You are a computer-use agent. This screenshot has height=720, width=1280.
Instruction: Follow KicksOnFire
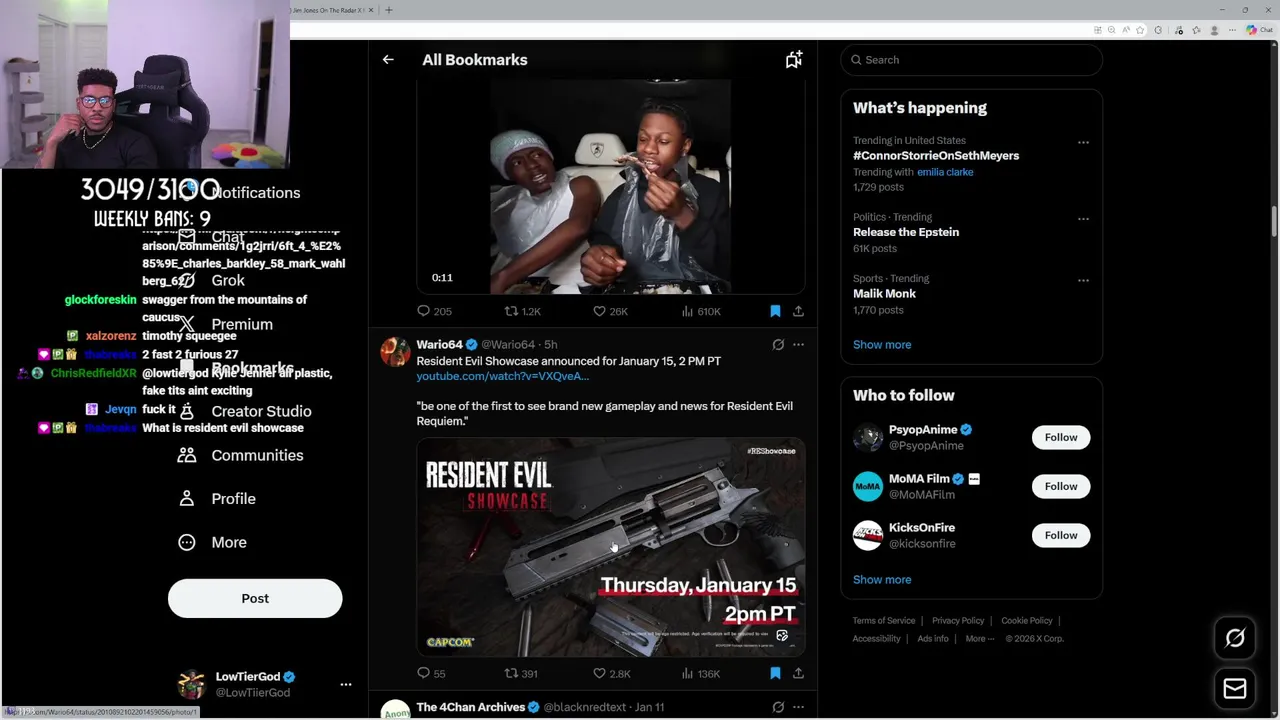(x=1061, y=535)
